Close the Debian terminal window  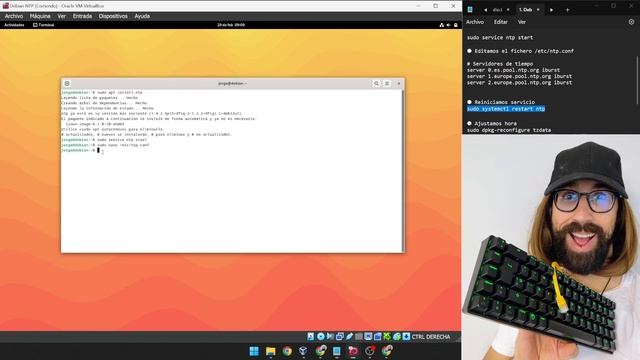point(399,83)
